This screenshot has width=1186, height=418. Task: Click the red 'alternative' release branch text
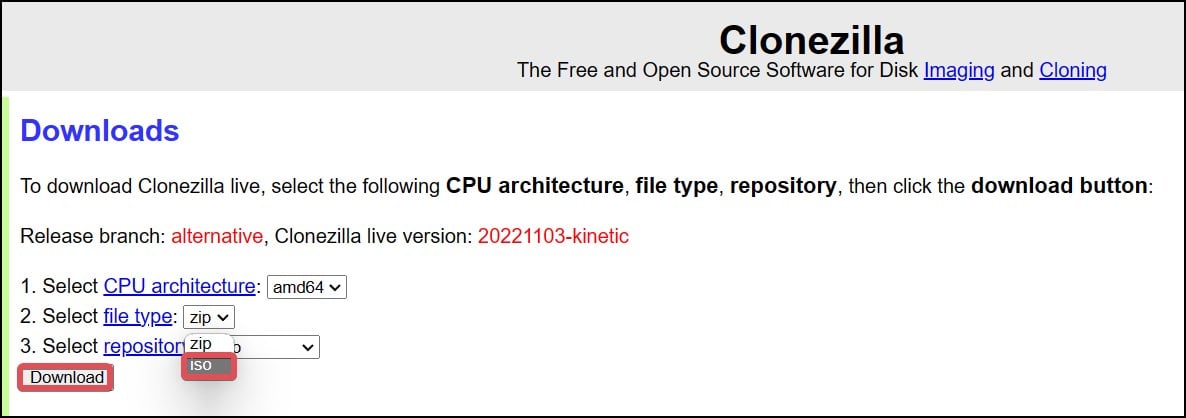pyautogui.click(x=217, y=237)
